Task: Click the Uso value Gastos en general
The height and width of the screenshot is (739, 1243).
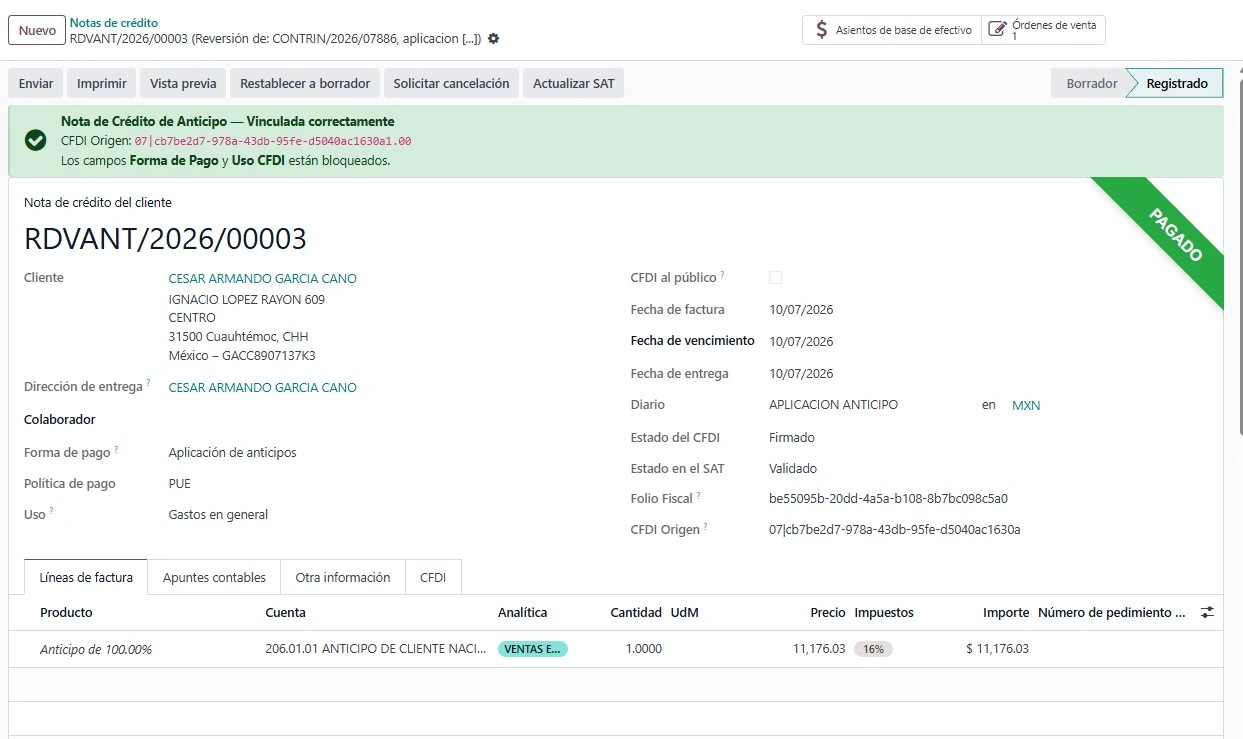Action: [218, 515]
